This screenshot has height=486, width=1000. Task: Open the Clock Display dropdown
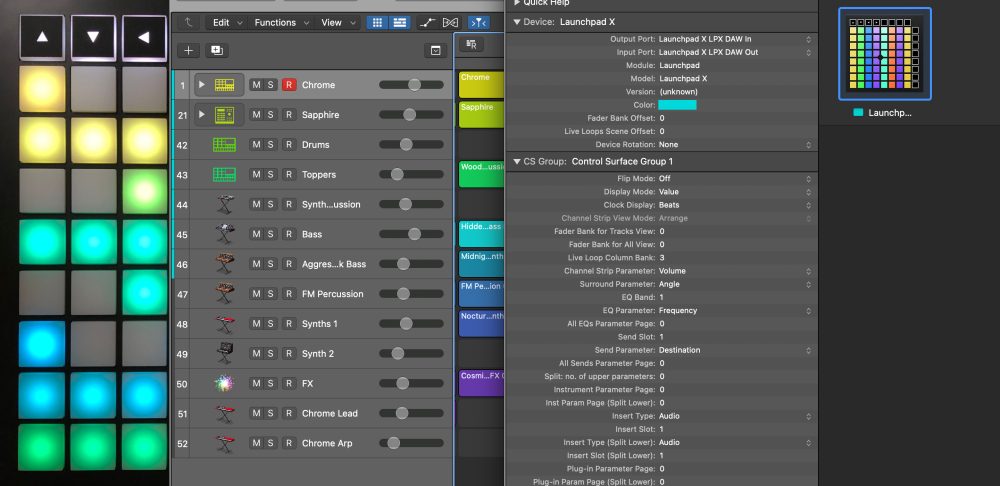tap(735, 205)
